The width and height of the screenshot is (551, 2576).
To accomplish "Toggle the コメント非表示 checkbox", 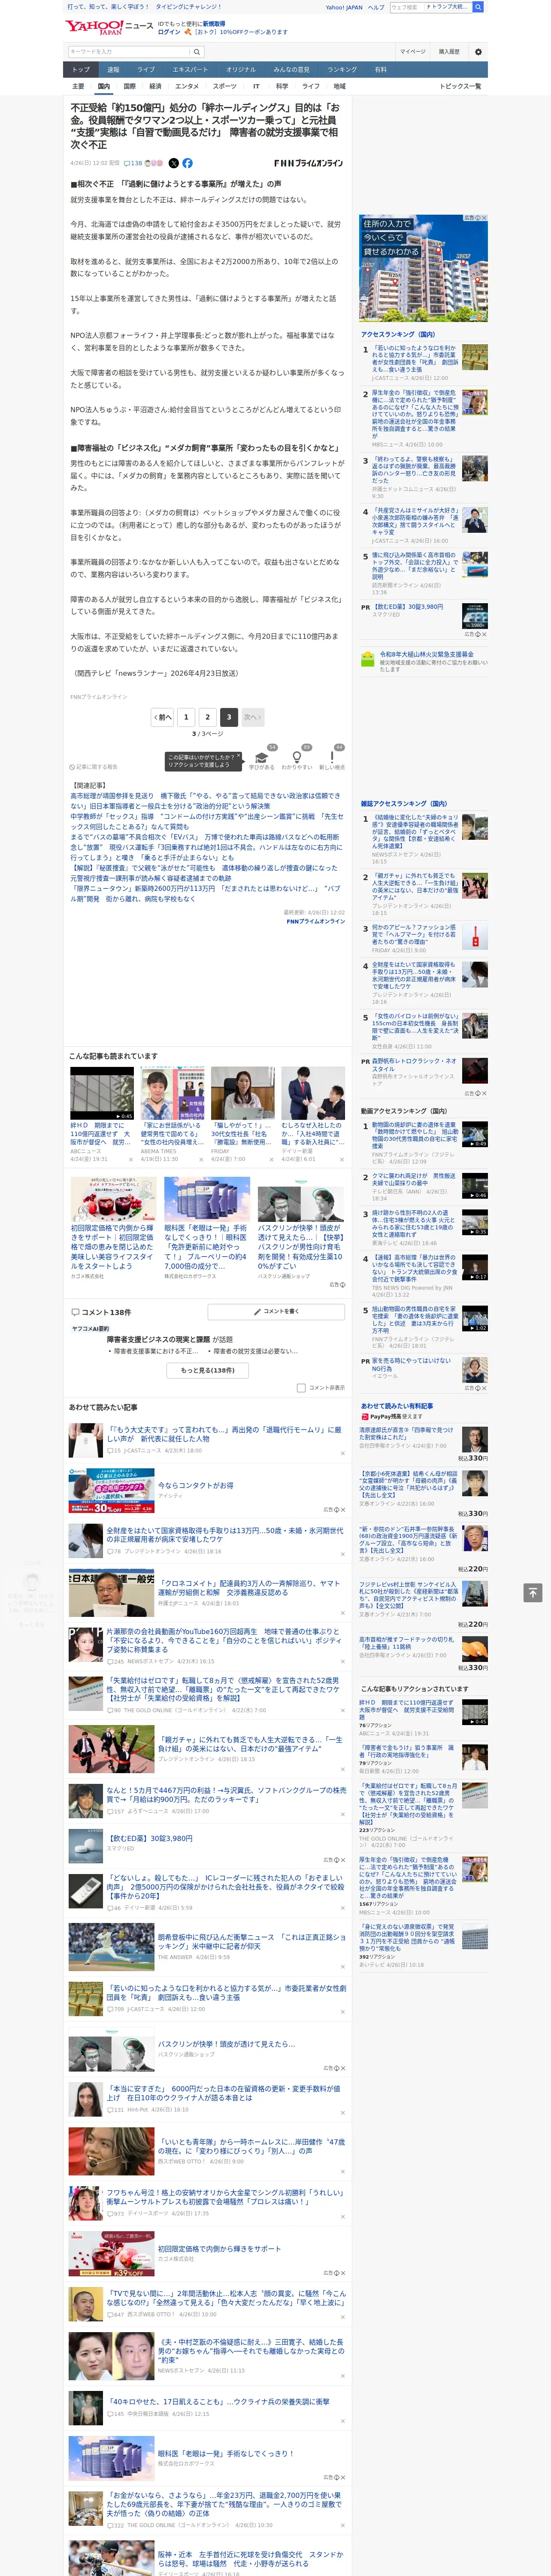I will point(301,1388).
